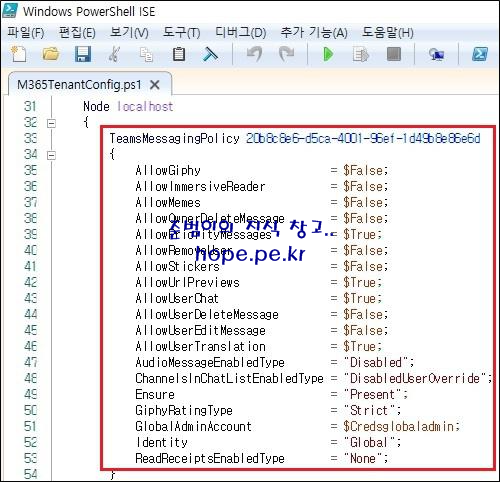Image resolution: width=500 pixels, height=482 pixels.
Task: Click GlobalAdminAccount property name
Action: coord(193,426)
